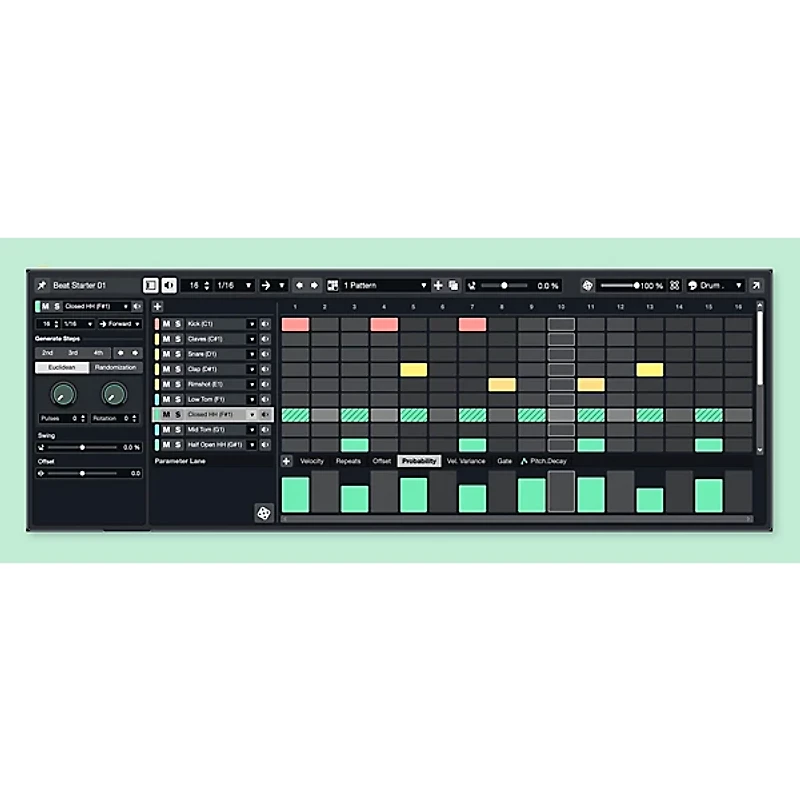Switch to the Velocity parameter tab
800x800 pixels.
click(x=311, y=461)
